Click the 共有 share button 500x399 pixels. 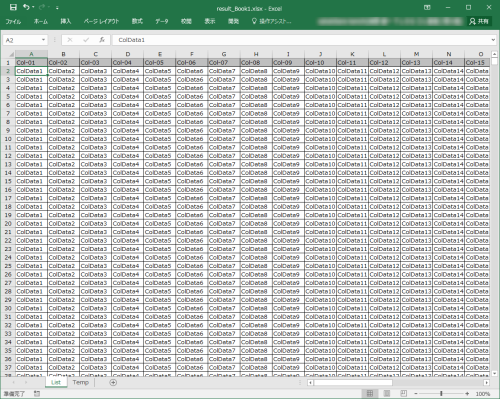tap(479, 21)
